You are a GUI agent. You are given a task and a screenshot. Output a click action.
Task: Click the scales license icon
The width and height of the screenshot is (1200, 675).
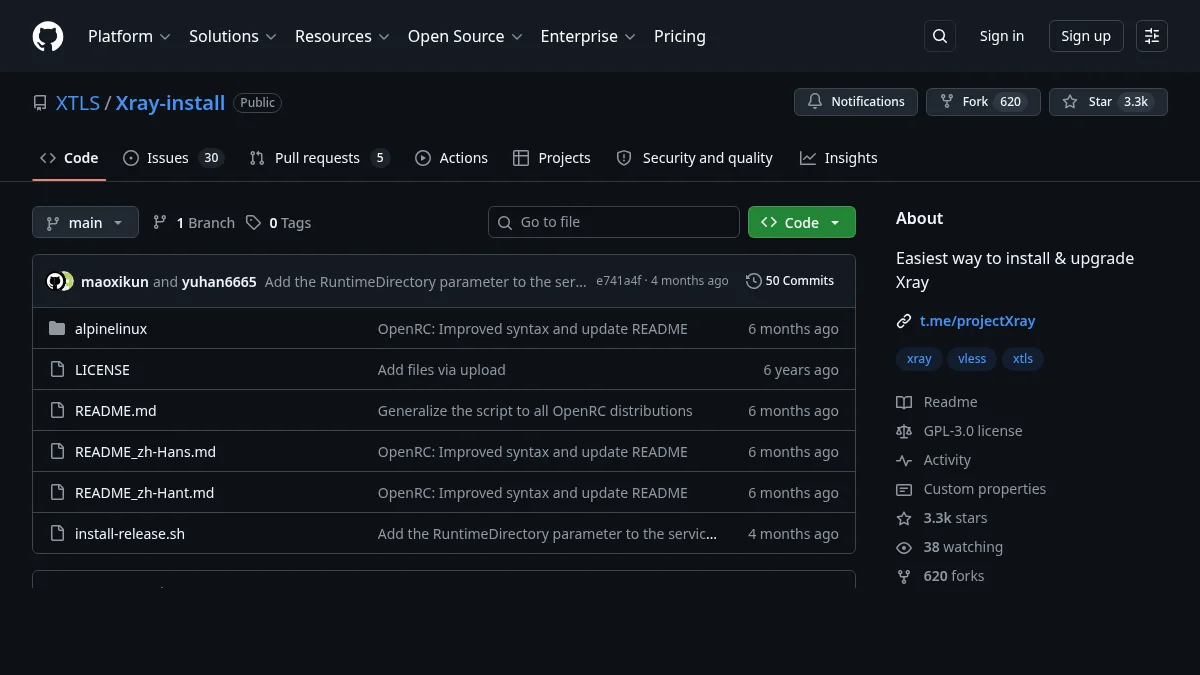click(904, 431)
